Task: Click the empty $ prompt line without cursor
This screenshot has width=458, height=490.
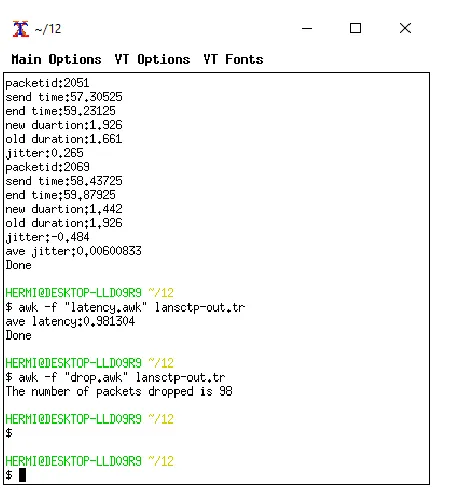Action: click(x=9, y=433)
